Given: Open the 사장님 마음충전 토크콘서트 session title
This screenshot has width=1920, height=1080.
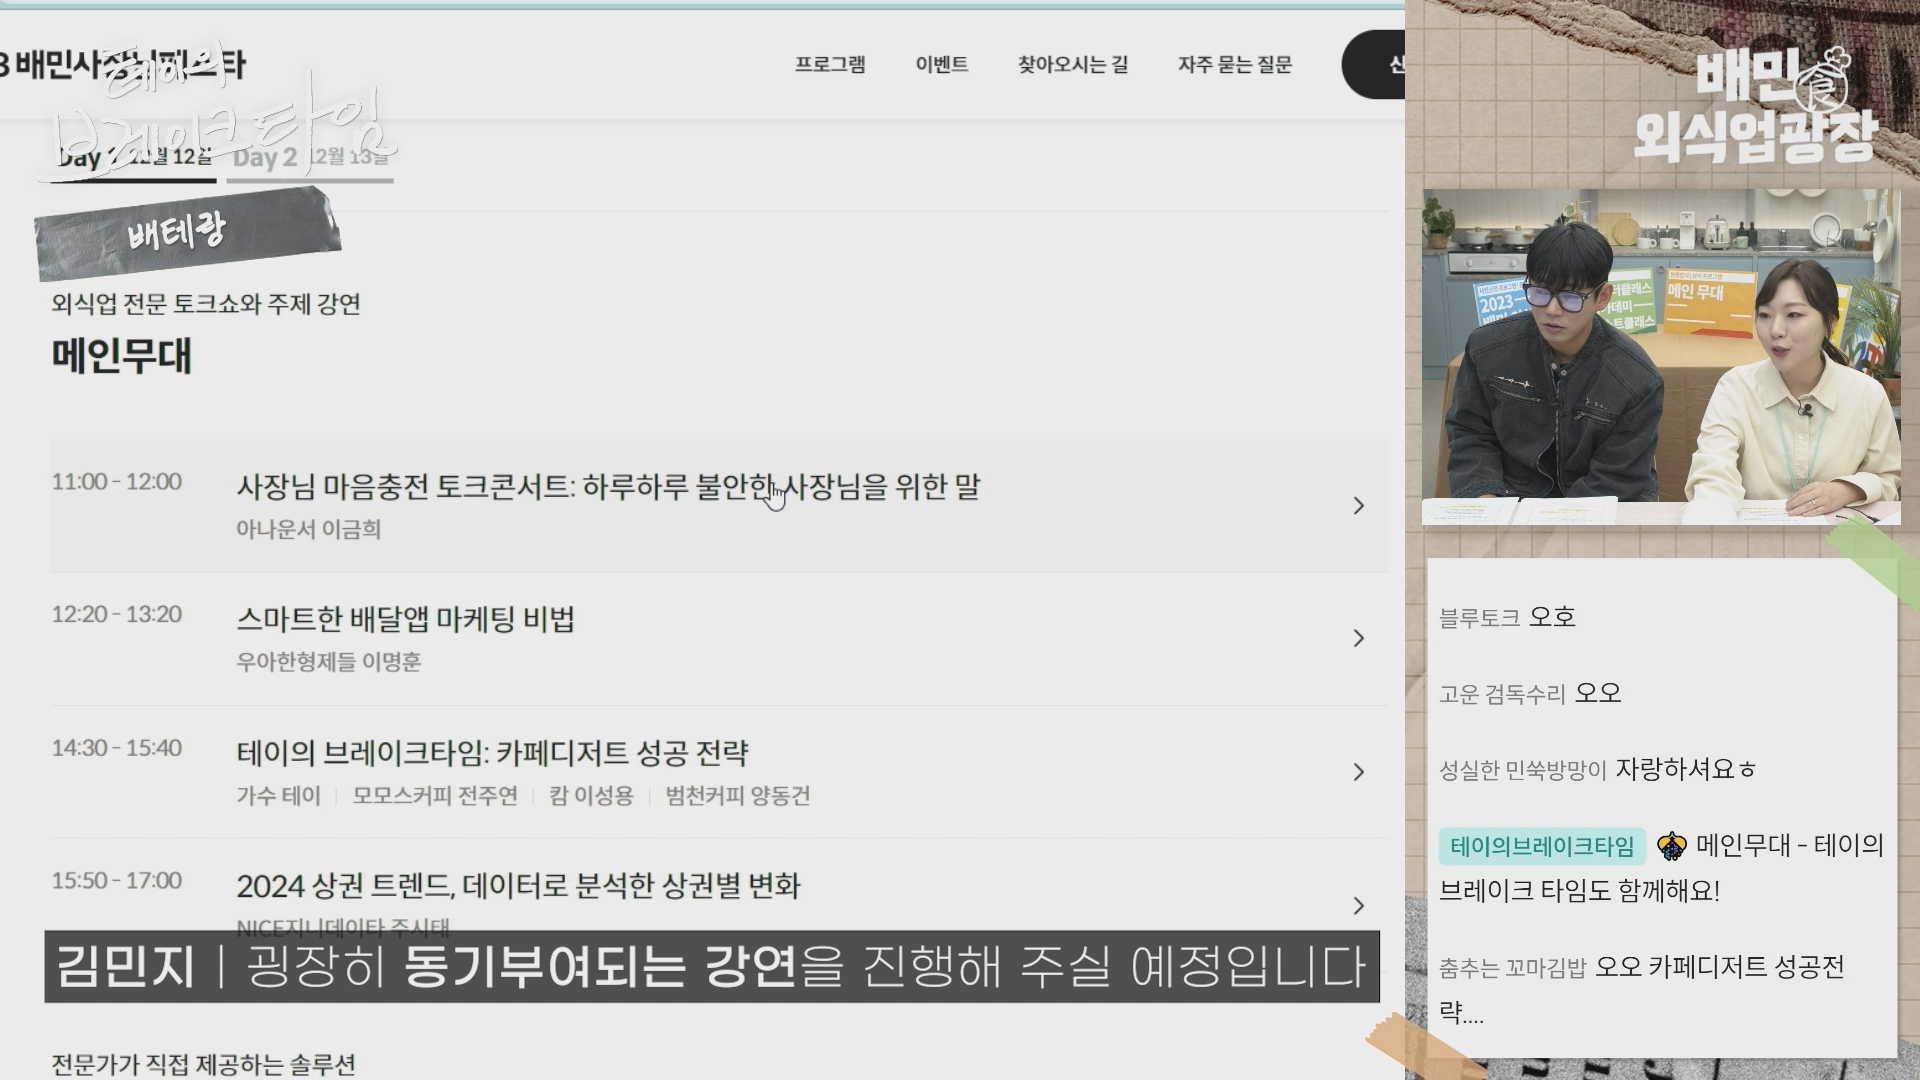Looking at the screenshot, I should coord(608,487).
